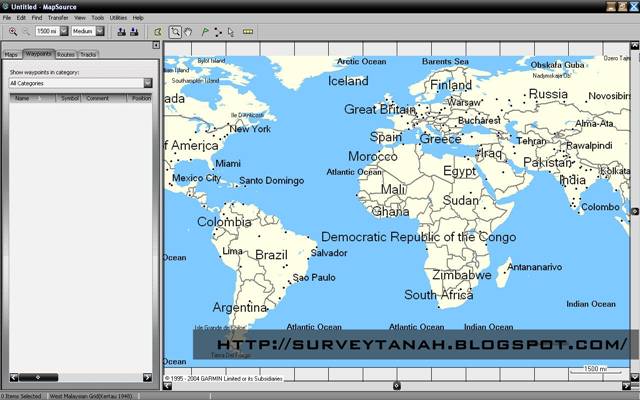The width and height of the screenshot is (640, 400).
Task: Click waypoint list left scroll arrow
Action: 14,378
